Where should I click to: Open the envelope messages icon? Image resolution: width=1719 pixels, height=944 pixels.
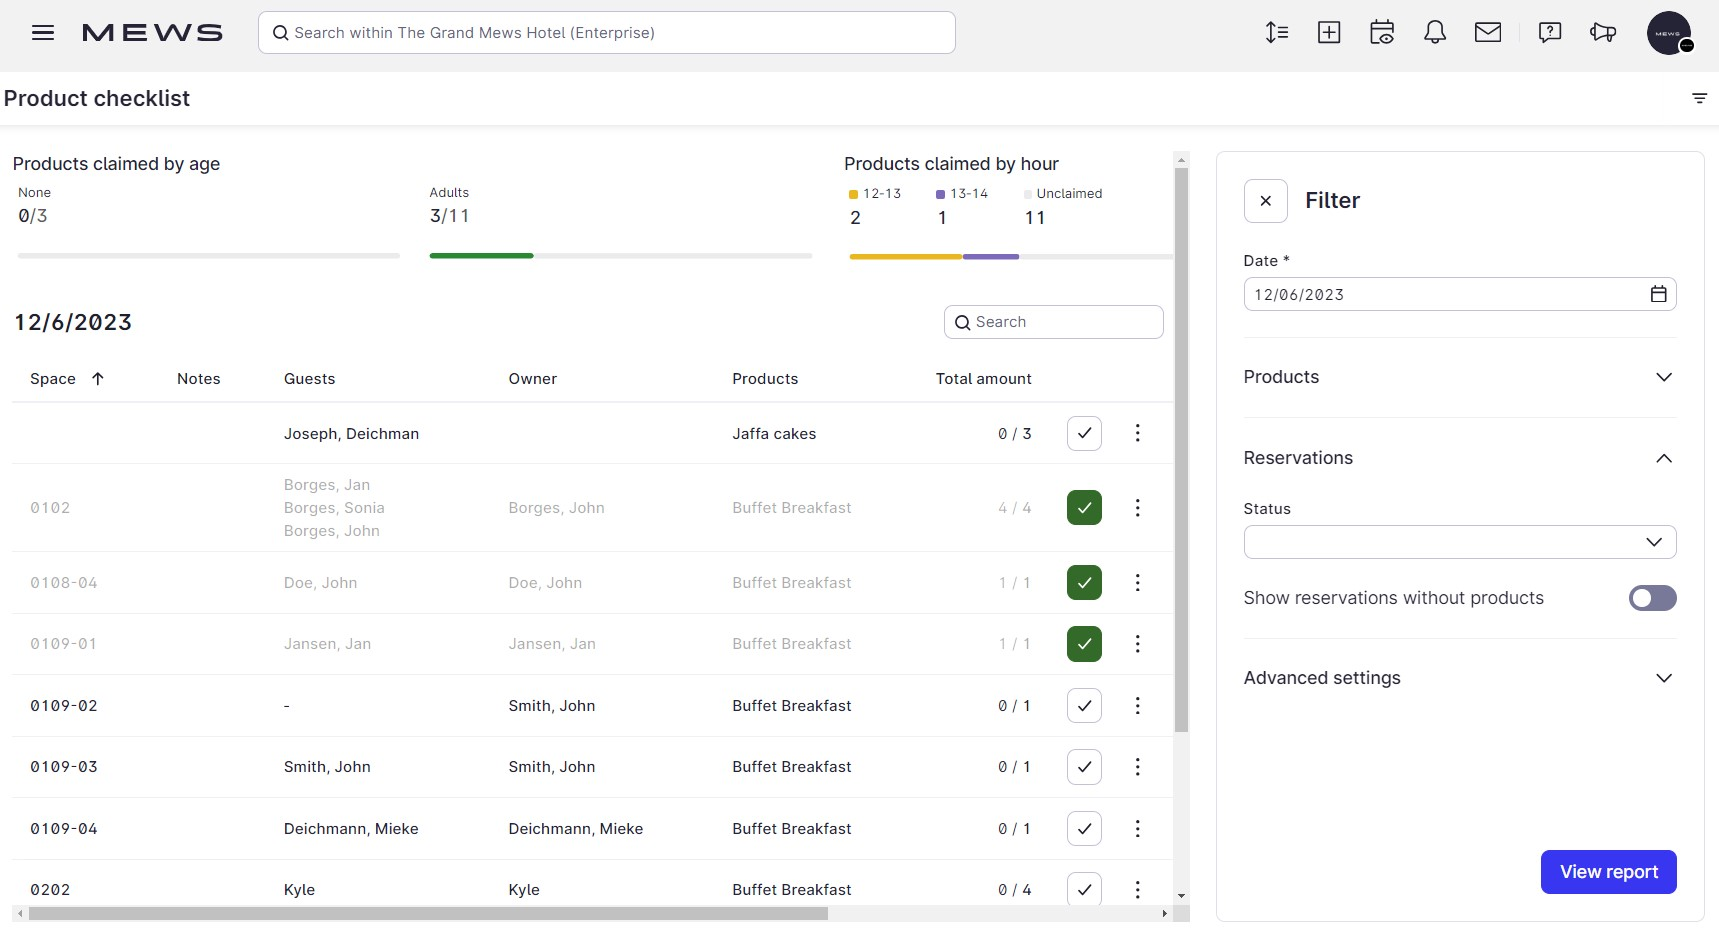coord(1488,33)
